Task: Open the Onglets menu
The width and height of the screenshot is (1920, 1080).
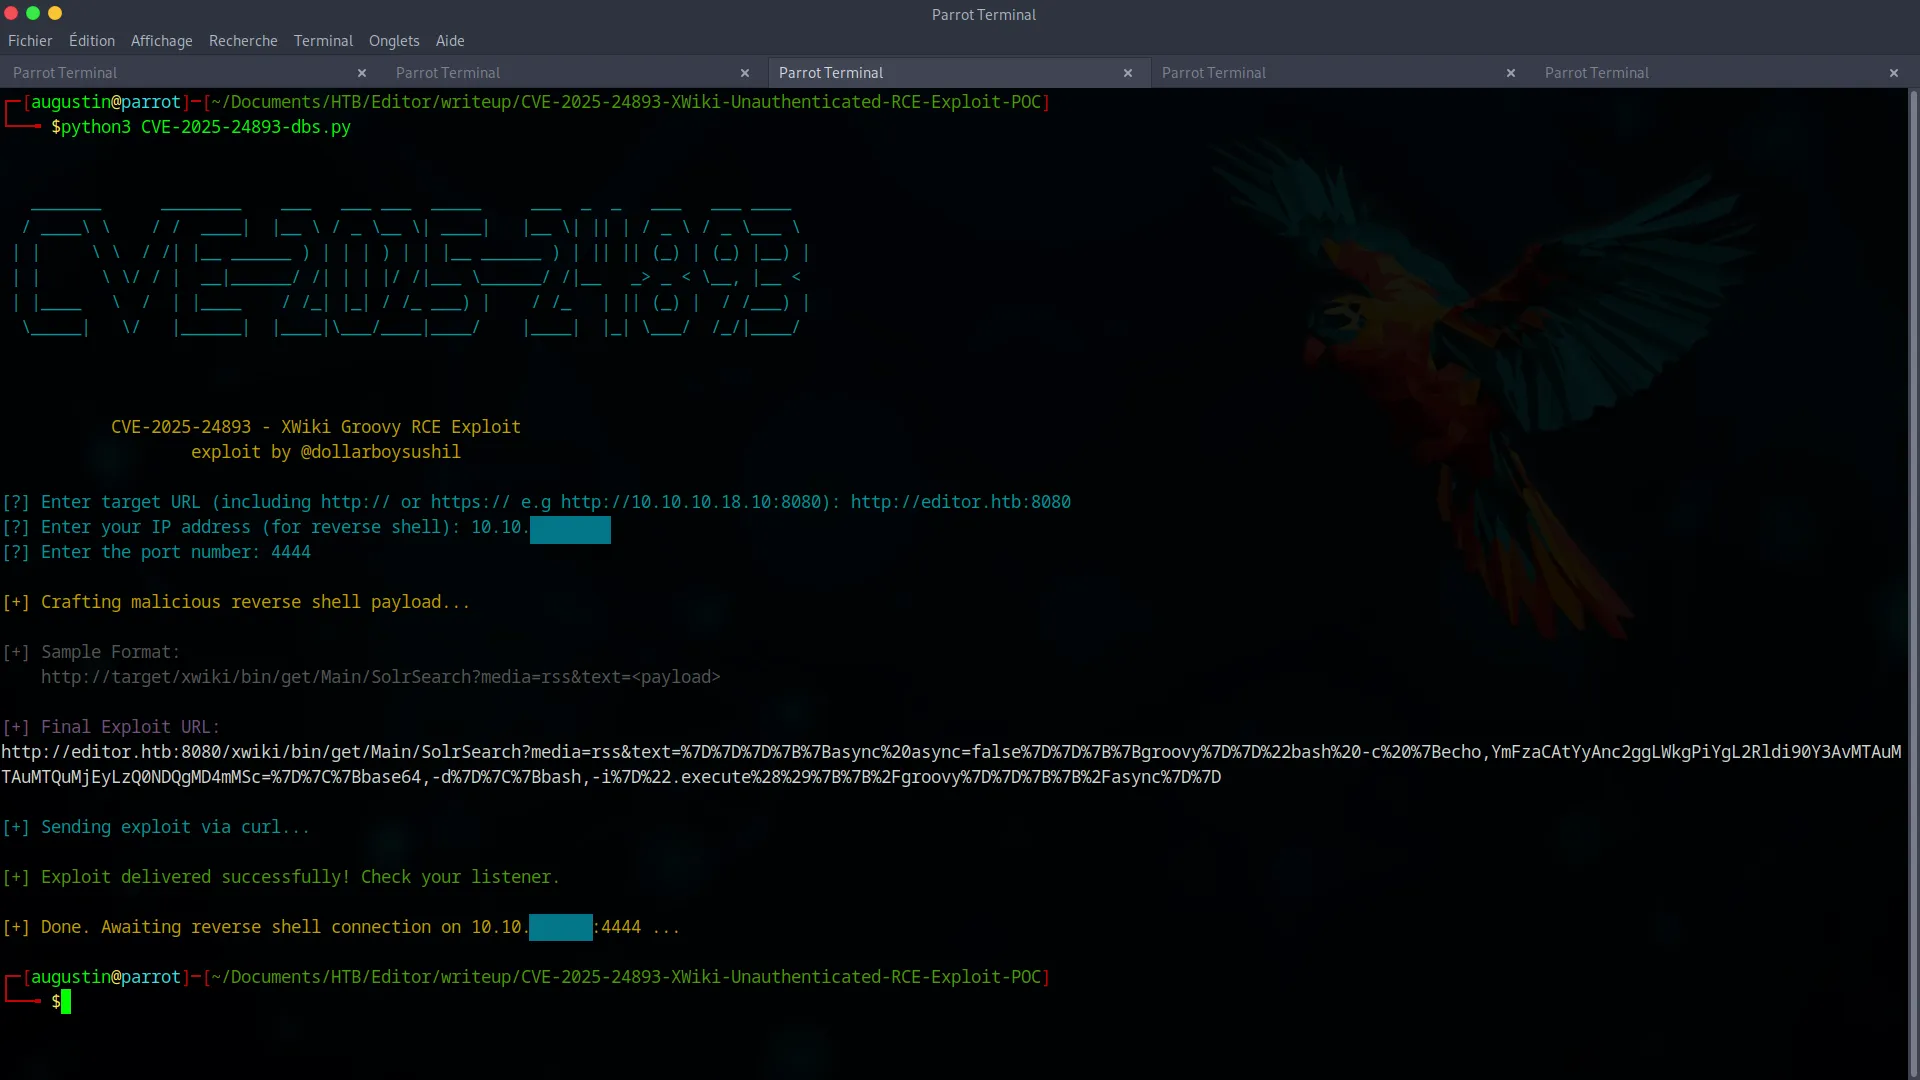Action: [x=393, y=41]
